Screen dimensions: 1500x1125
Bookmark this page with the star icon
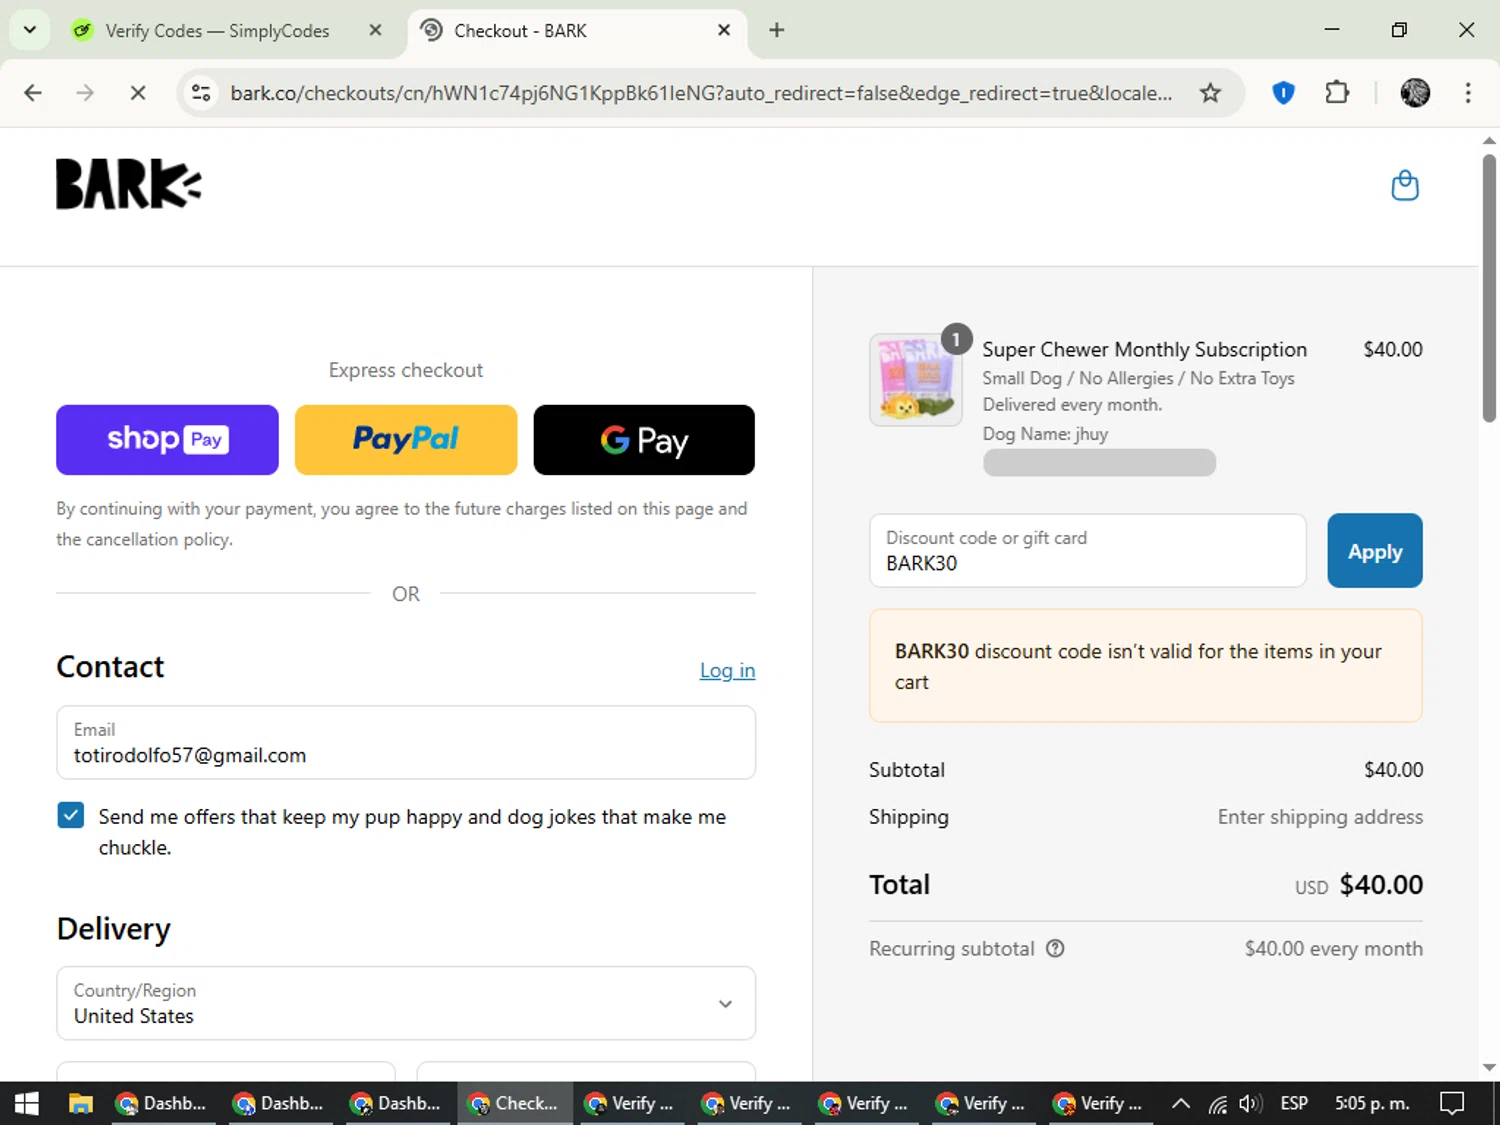pyautogui.click(x=1210, y=93)
